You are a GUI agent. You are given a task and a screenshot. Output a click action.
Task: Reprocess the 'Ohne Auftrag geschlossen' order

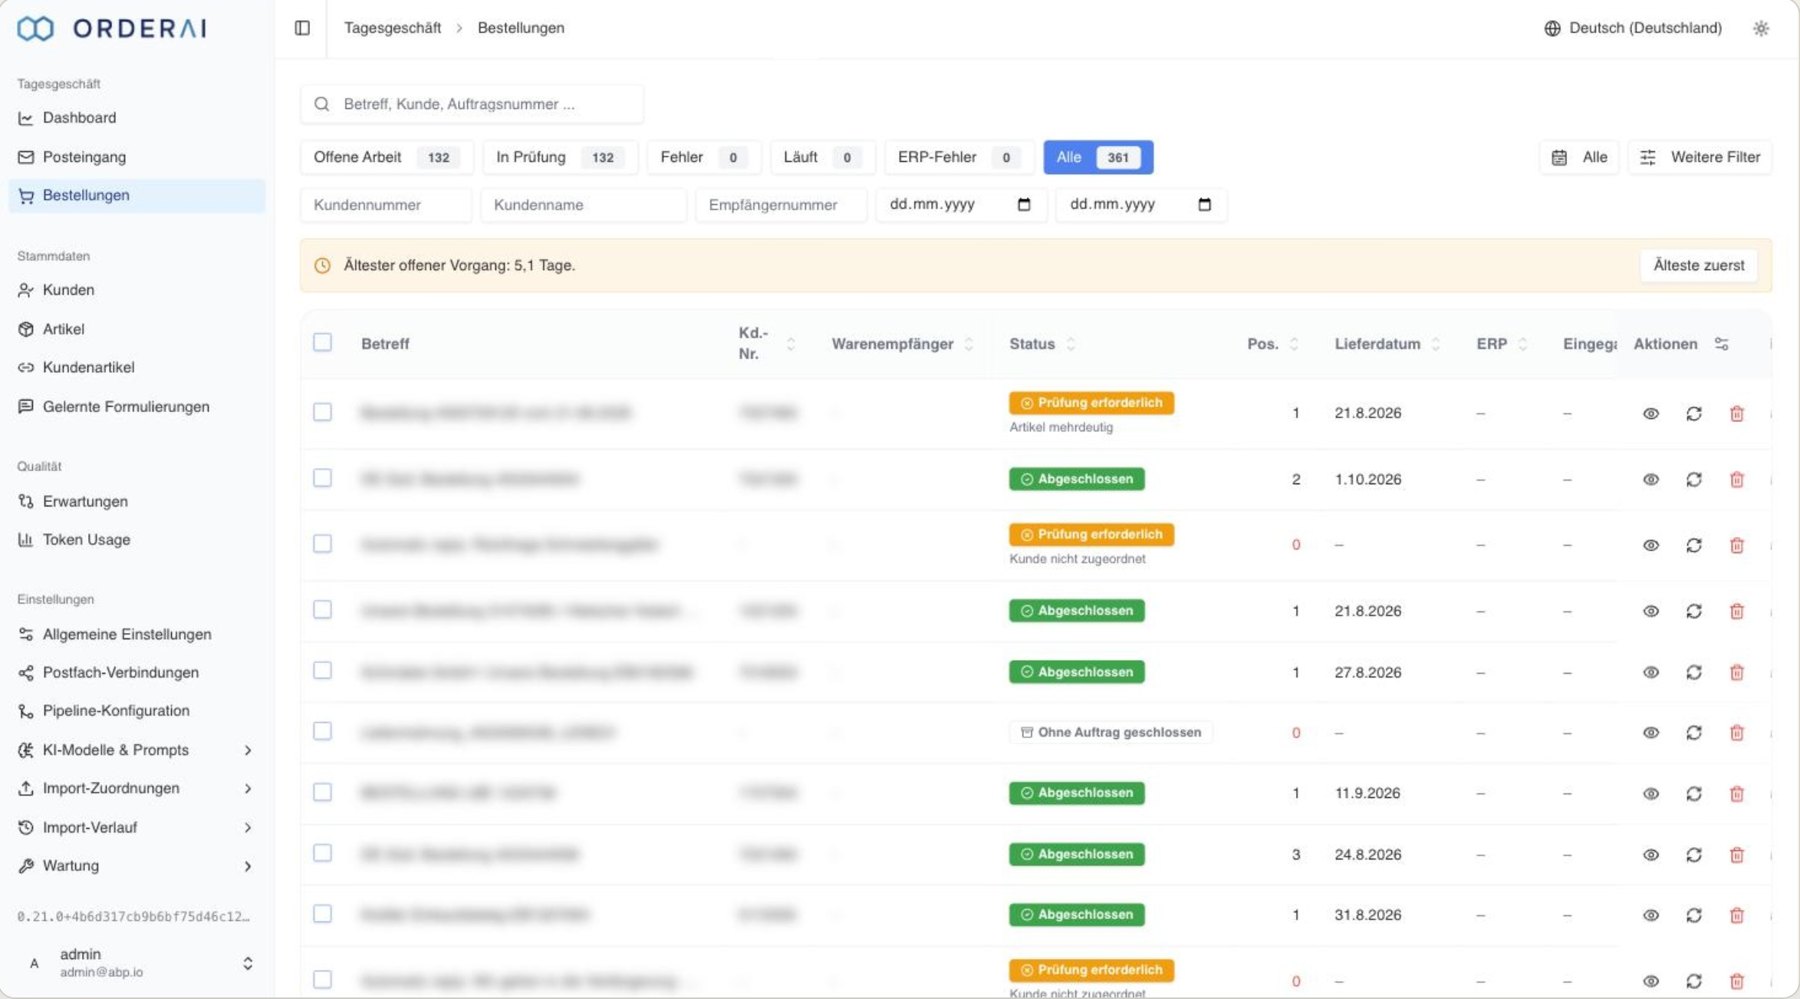click(x=1694, y=732)
